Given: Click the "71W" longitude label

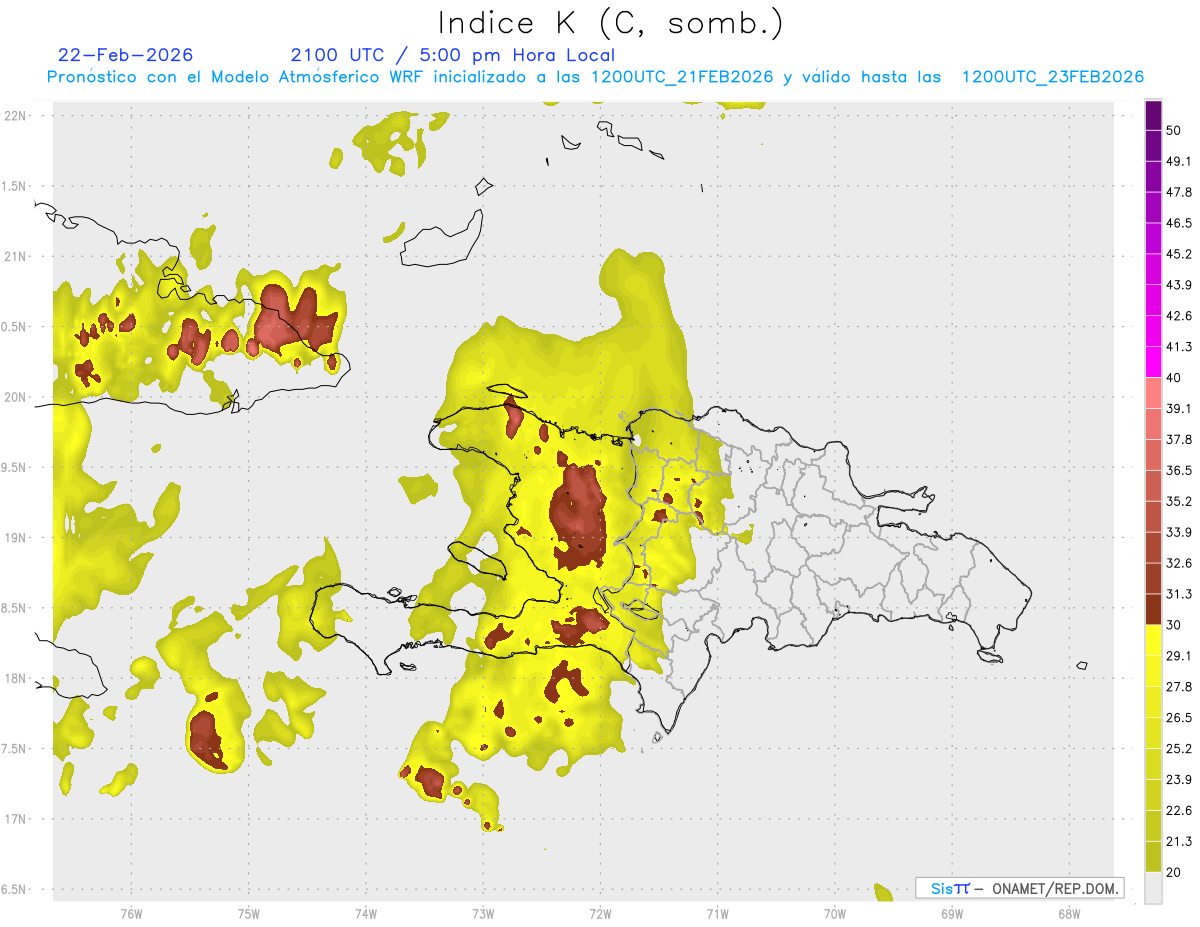Looking at the screenshot, I should pyautogui.click(x=717, y=914).
